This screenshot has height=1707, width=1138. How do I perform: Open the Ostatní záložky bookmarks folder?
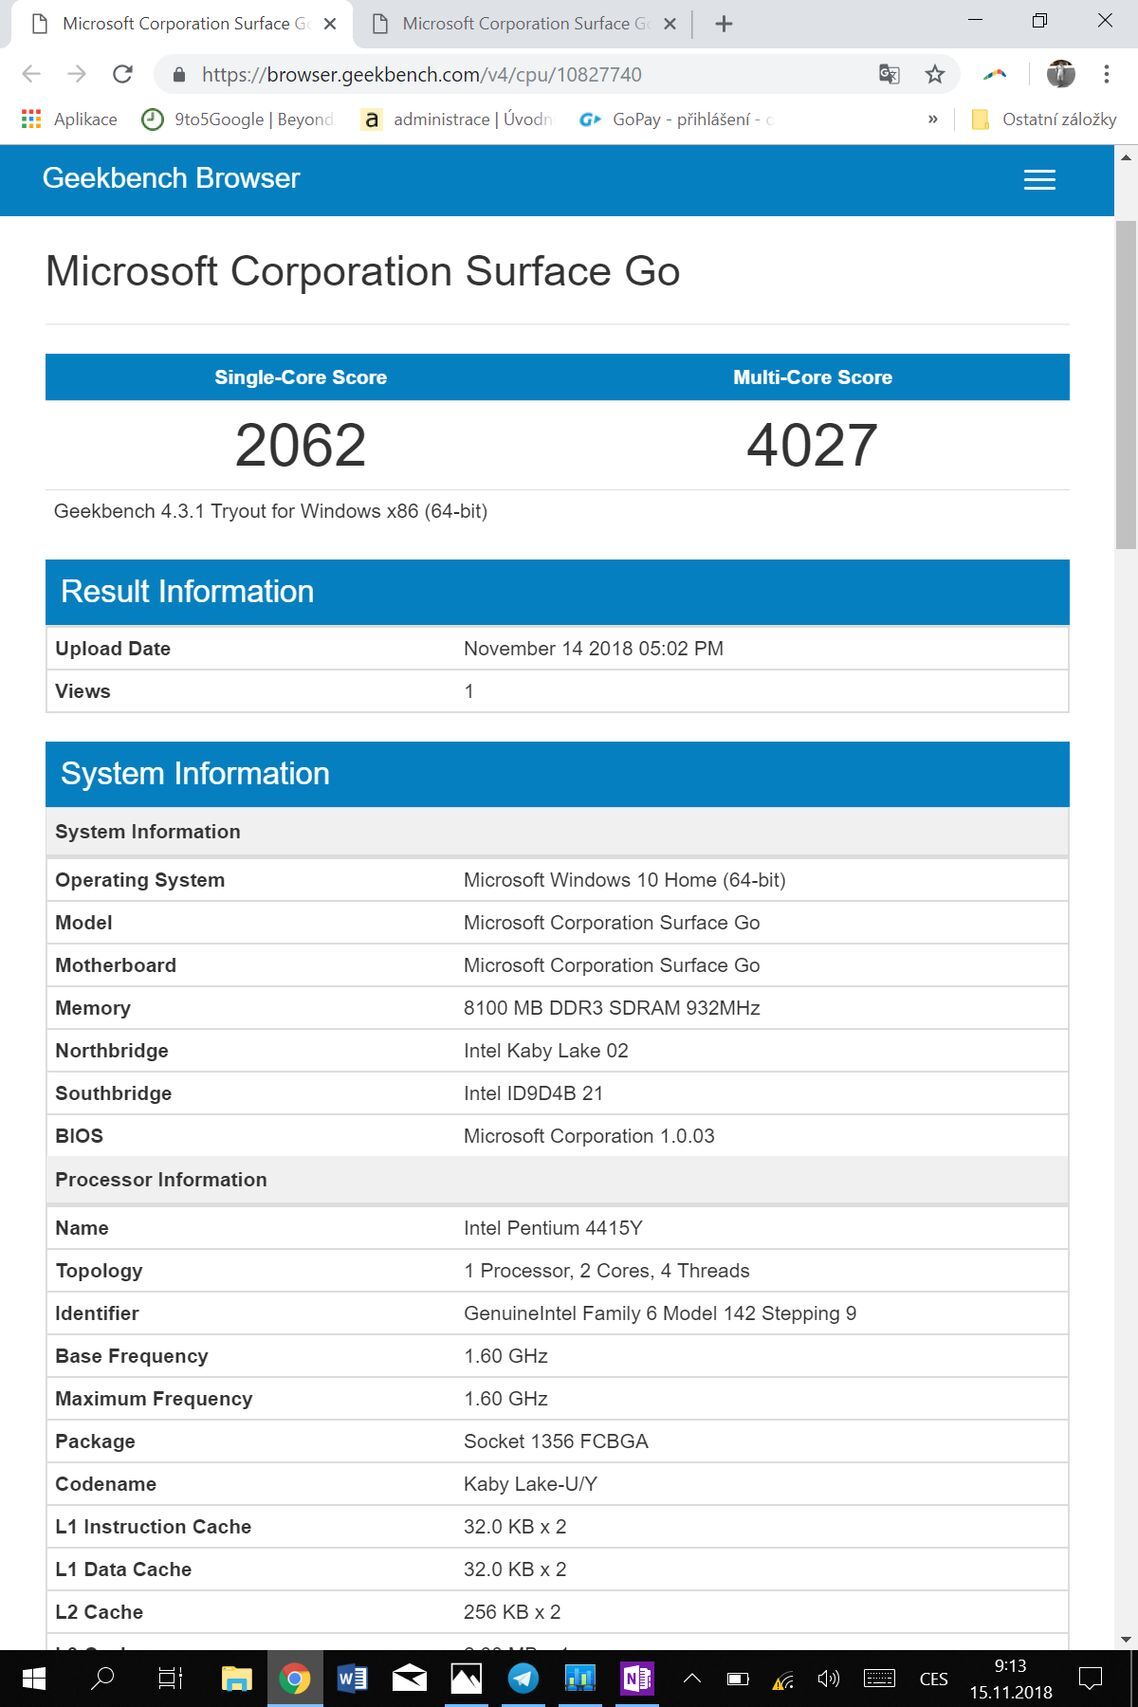pyautogui.click(x=1044, y=119)
